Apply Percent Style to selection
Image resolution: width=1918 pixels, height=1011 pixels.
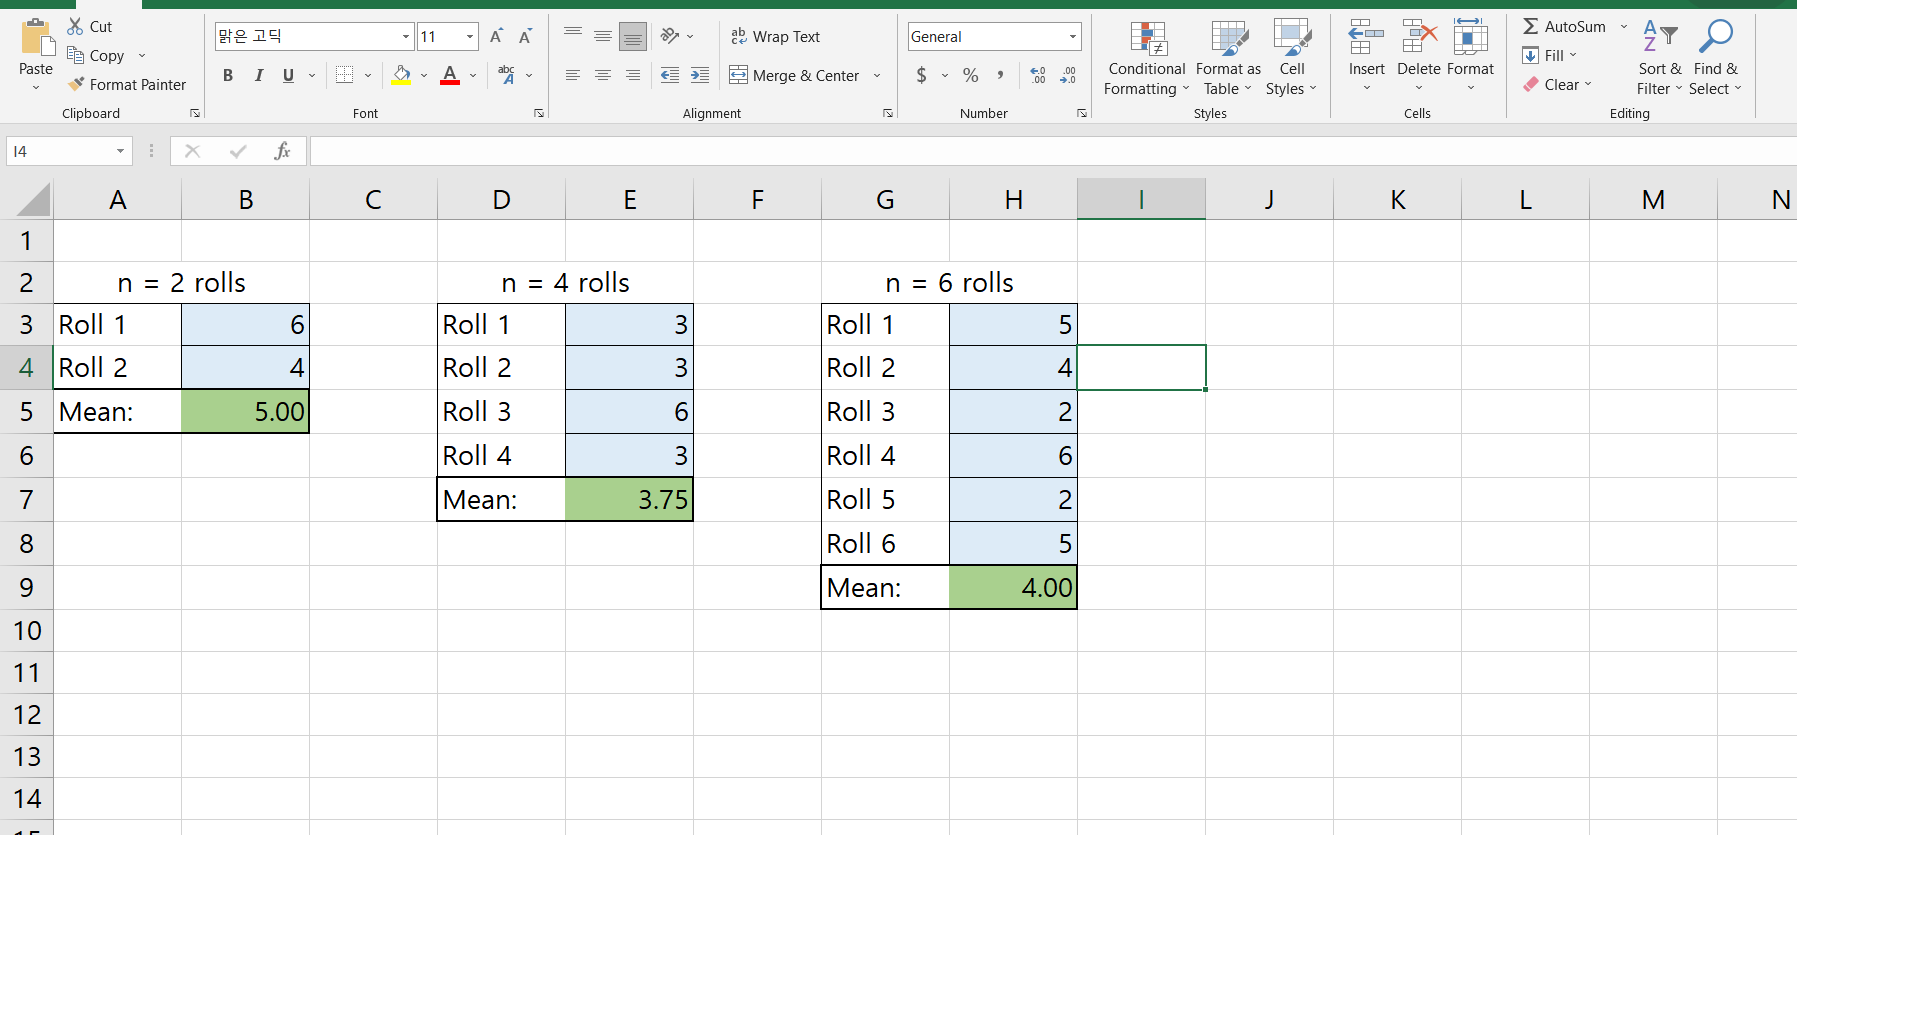969,74
